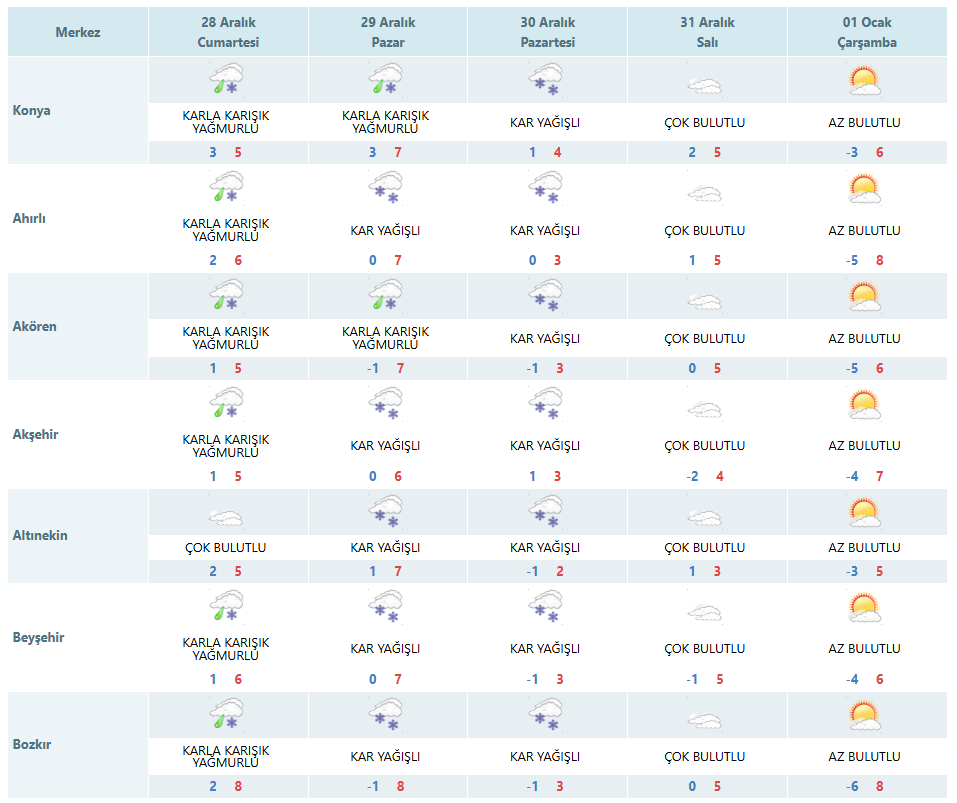The width and height of the screenshot is (957, 803).
Task: Click Akören cloudy icon for 31 Aralık
Action: [705, 301]
